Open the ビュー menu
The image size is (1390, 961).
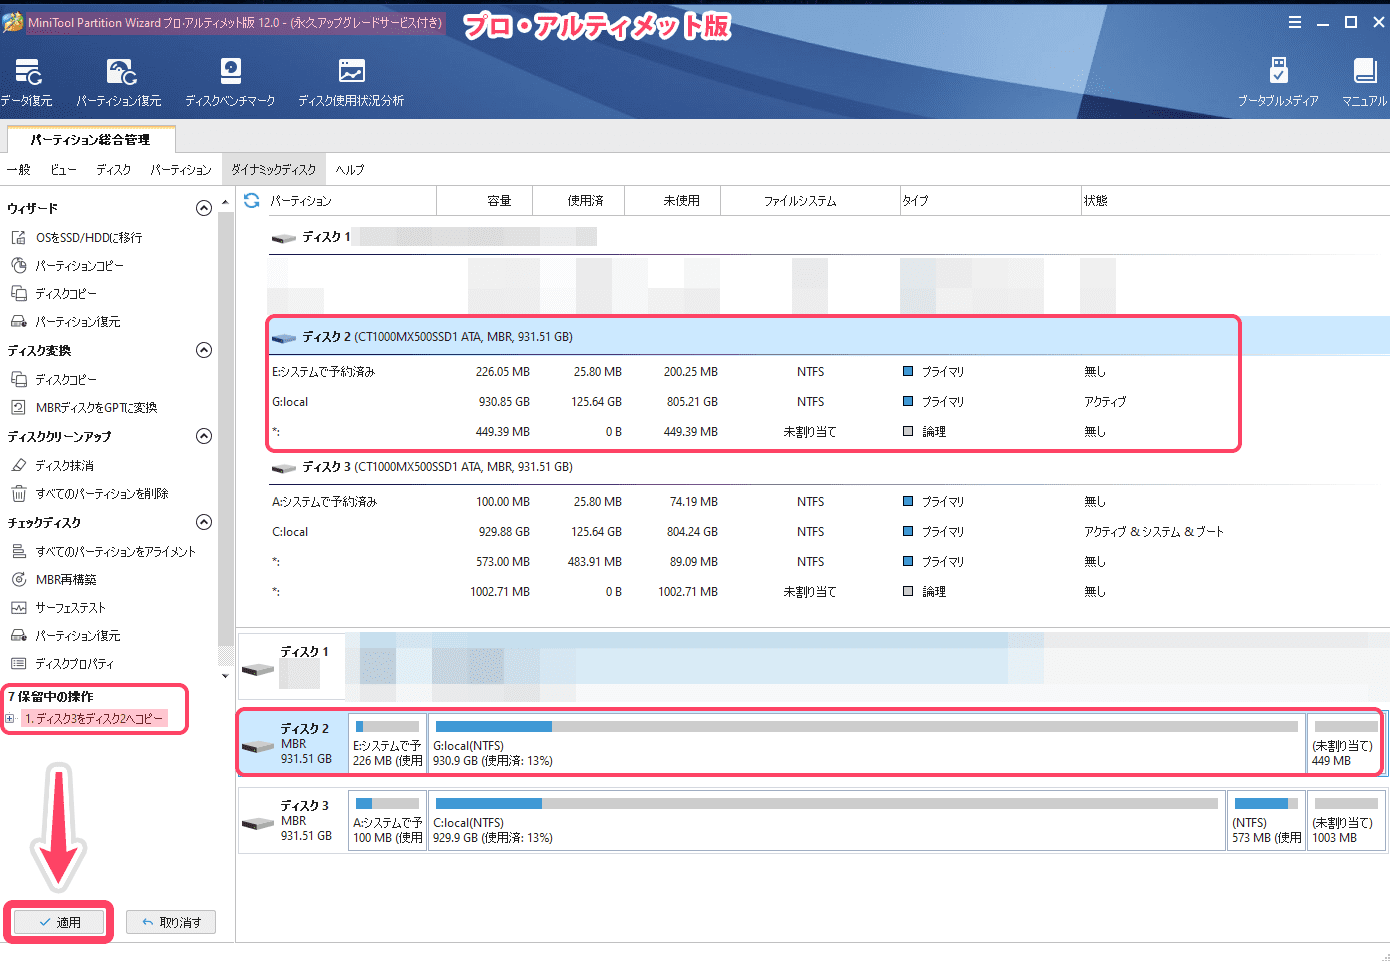click(63, 169)
